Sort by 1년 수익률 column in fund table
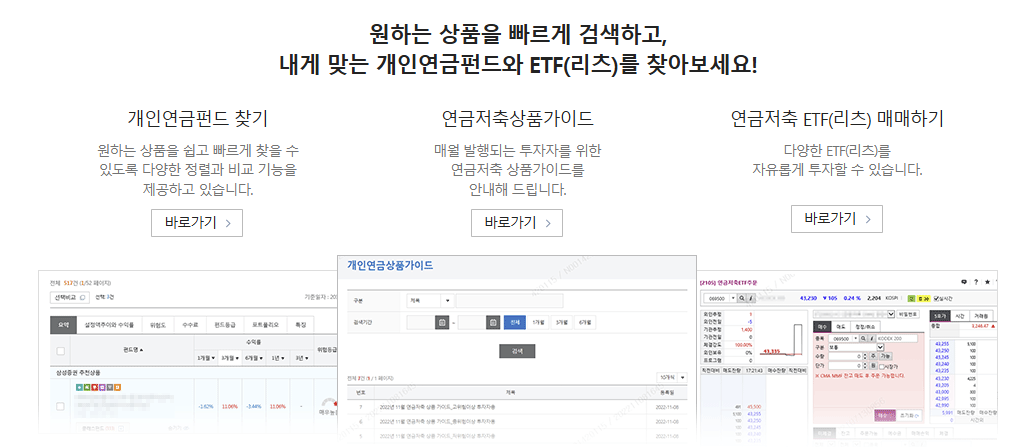1026x447 pixels. (x=277, y=358)
